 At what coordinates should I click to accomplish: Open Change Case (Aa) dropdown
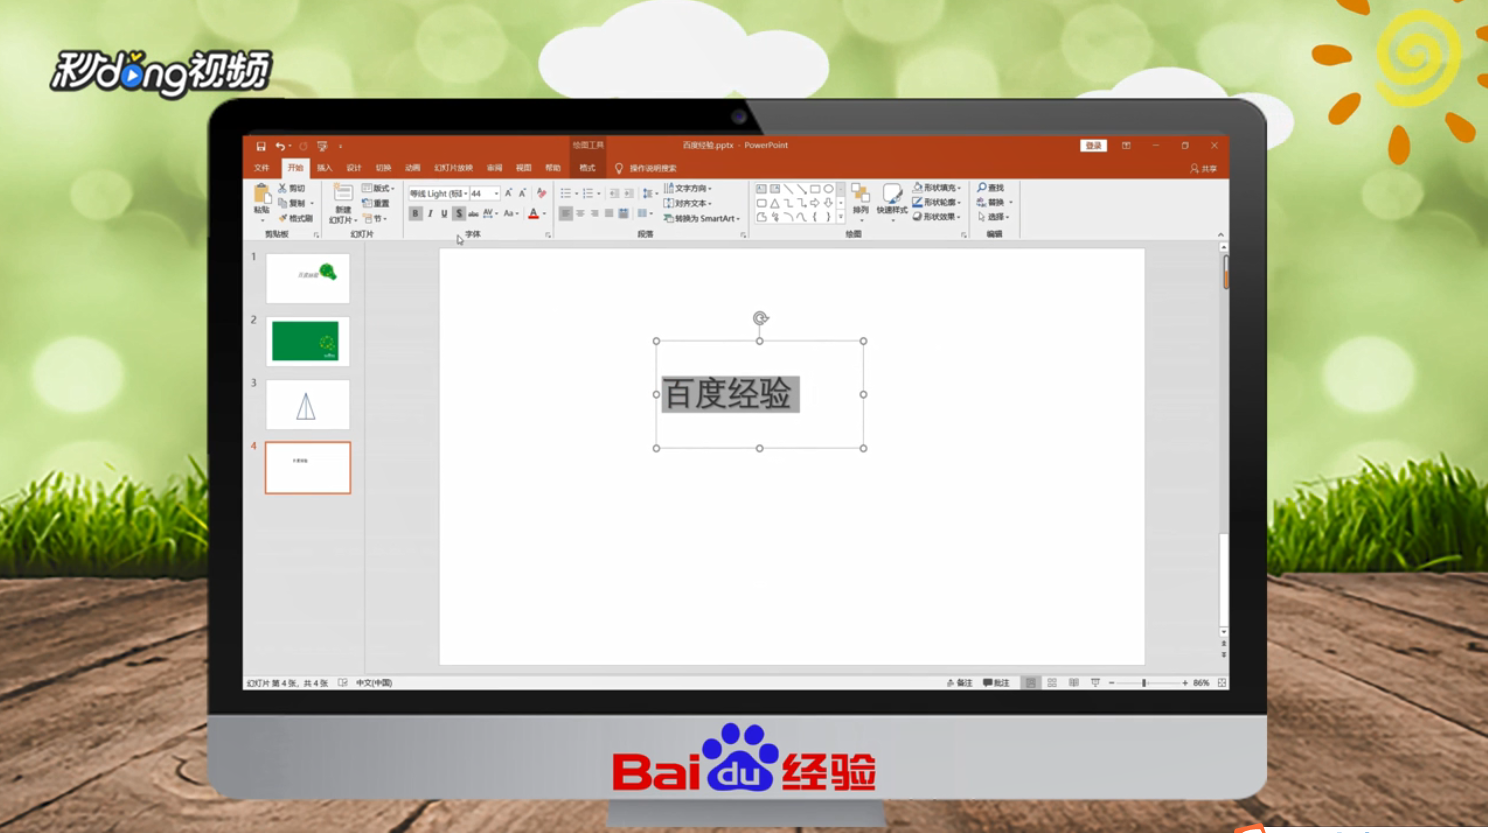[x=510, y=214]
